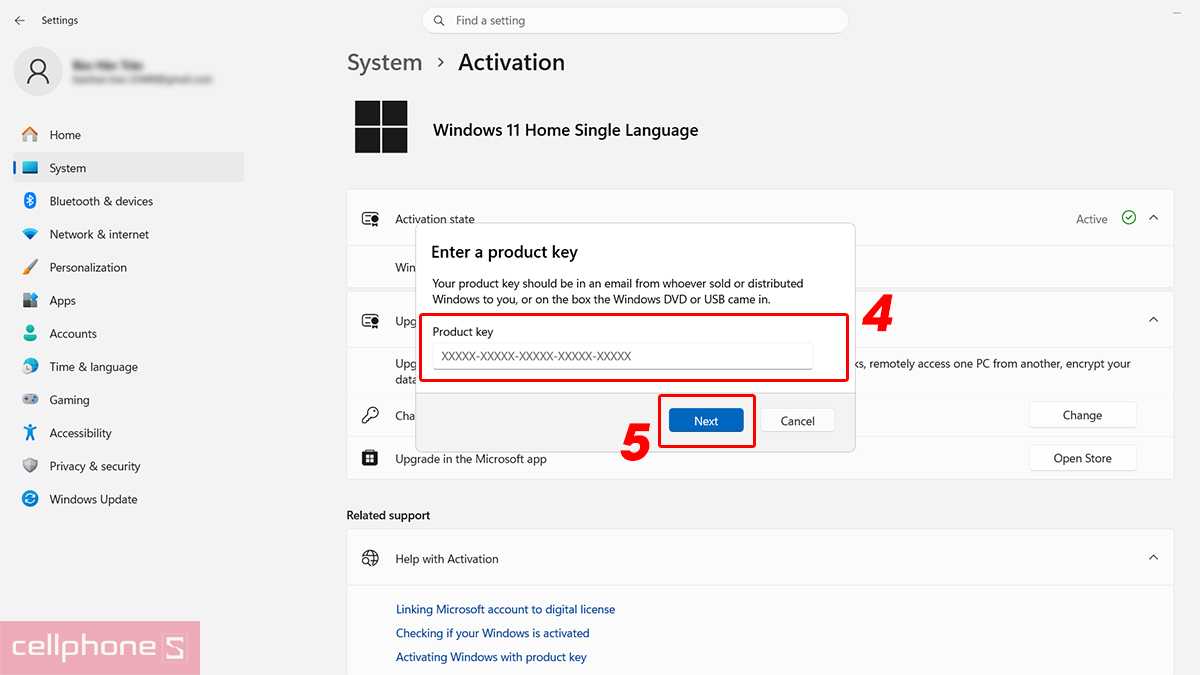This screenshot has height=675, width=1200.
Task: Click Next in product key dialog
Action: 706,421
